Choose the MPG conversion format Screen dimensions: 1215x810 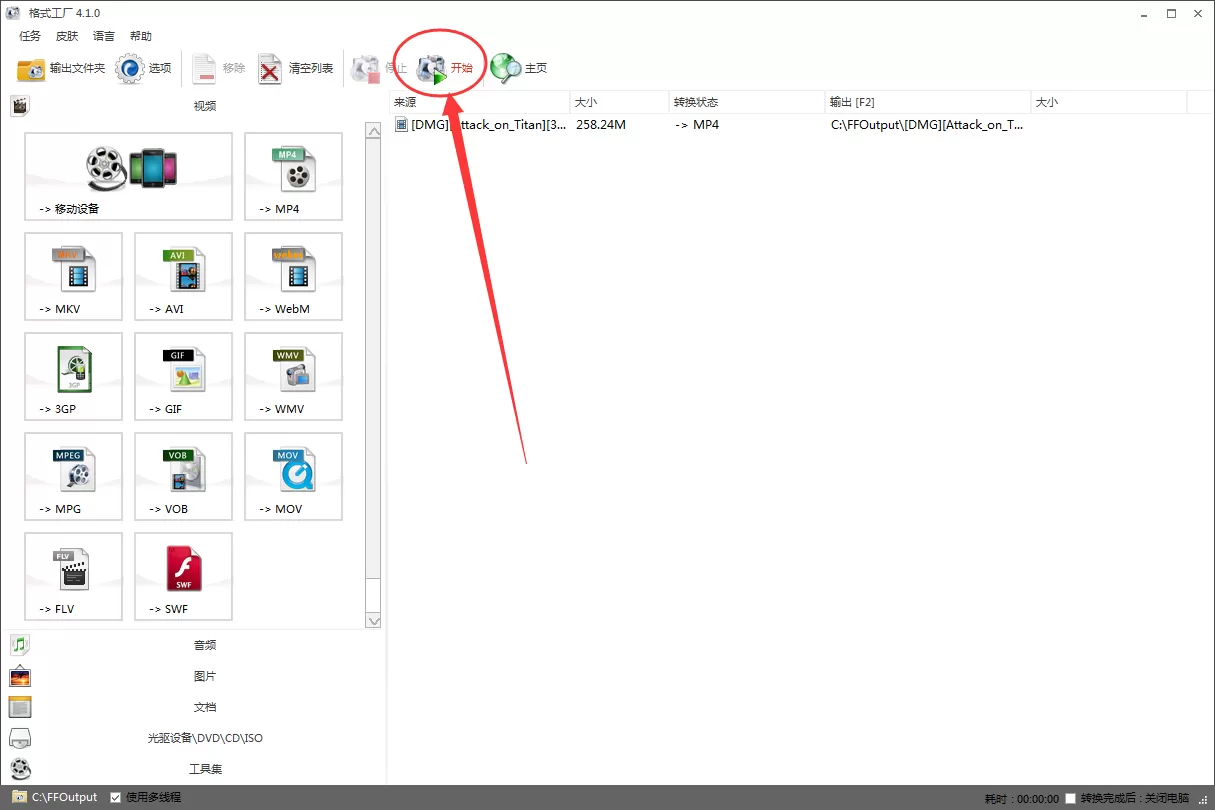(x=74, y=477)
